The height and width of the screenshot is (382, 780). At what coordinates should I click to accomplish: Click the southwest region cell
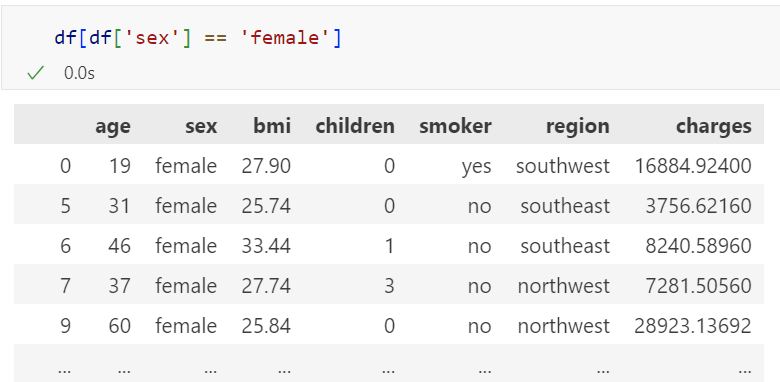563,166
